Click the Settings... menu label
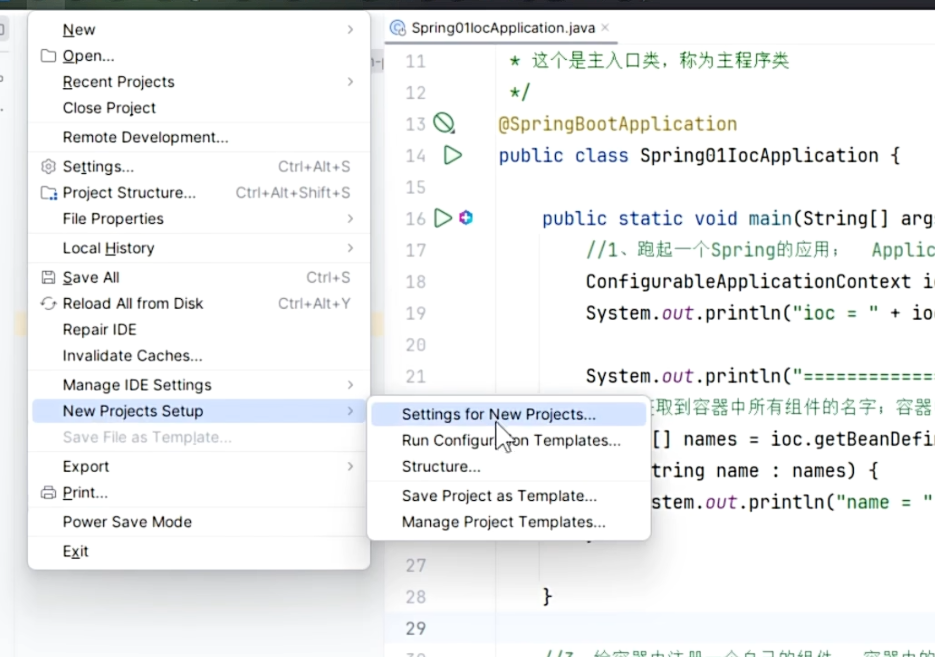 coord(98,166)
